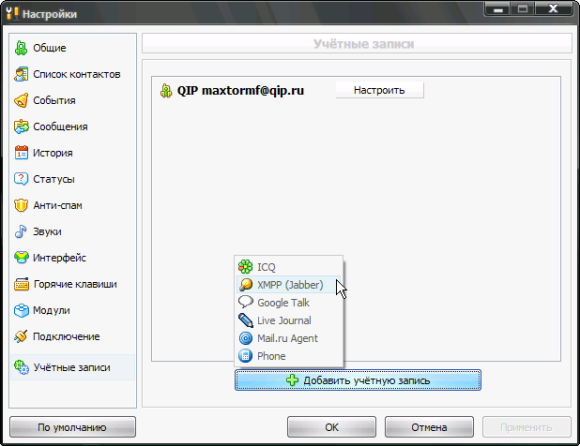This screenshot has width=580, height=446.
Task: Click the Live Journal pencil icon
Action: [245, 320]
